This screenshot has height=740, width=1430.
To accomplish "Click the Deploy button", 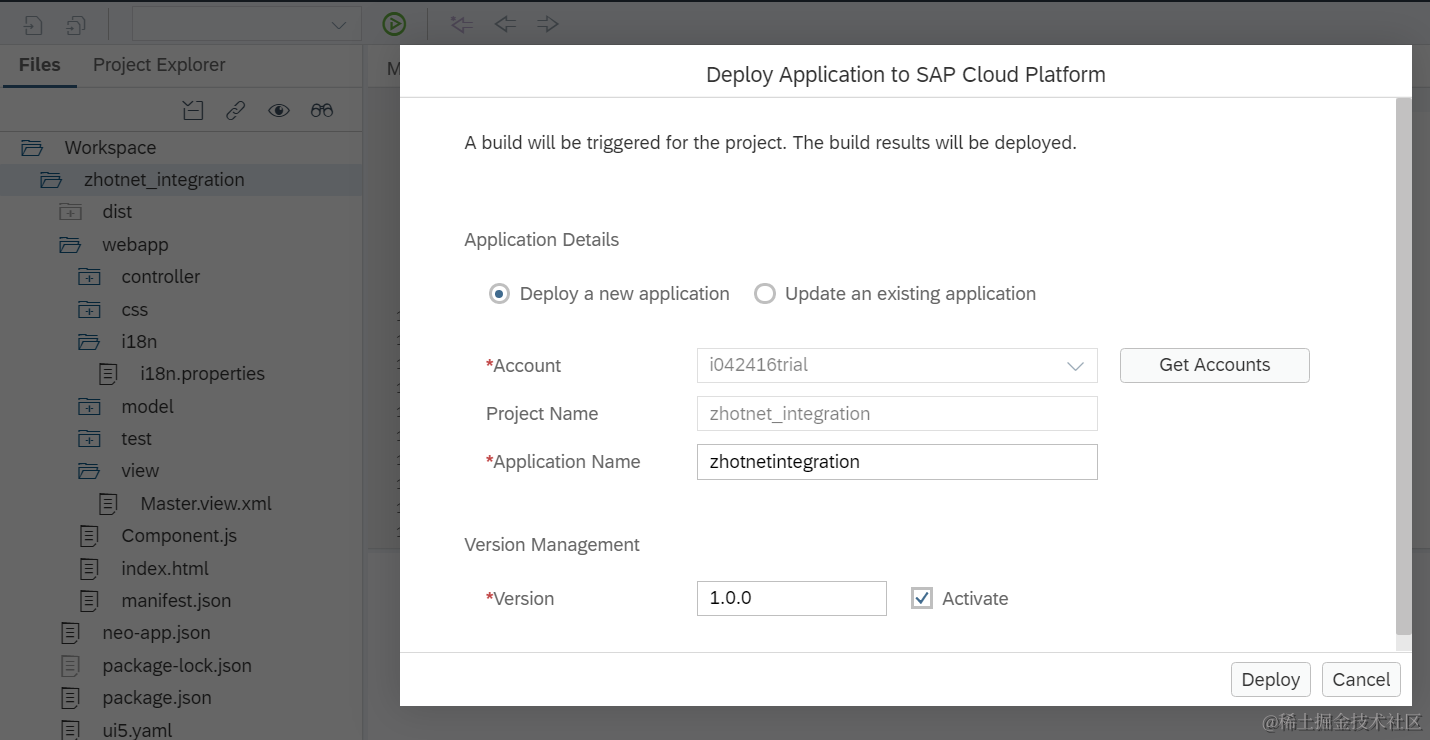I will pyautogui.click(x=1270, y=680).
